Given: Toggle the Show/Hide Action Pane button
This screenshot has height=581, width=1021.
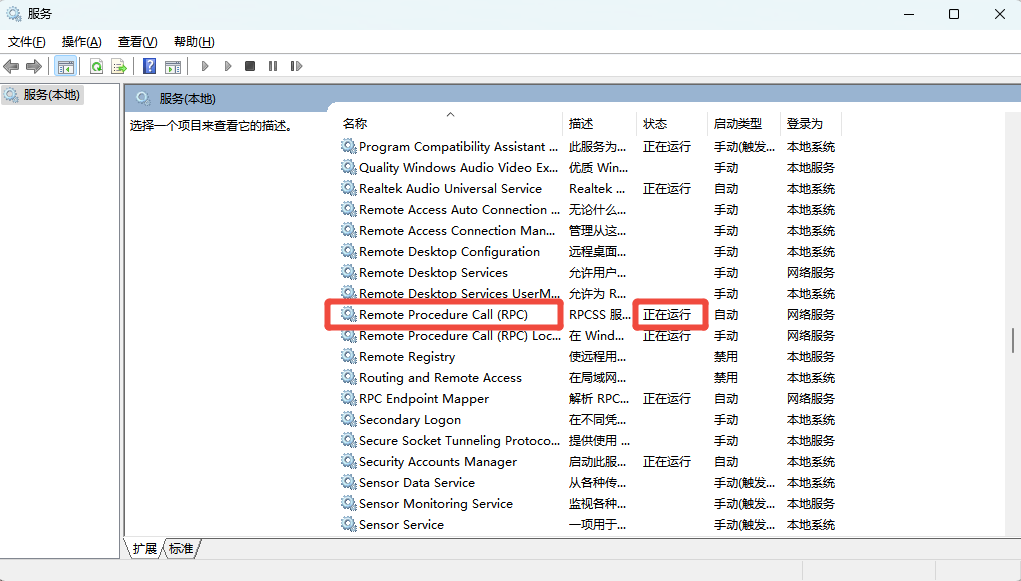Looking at the screenshot, I should pos(173,66).
